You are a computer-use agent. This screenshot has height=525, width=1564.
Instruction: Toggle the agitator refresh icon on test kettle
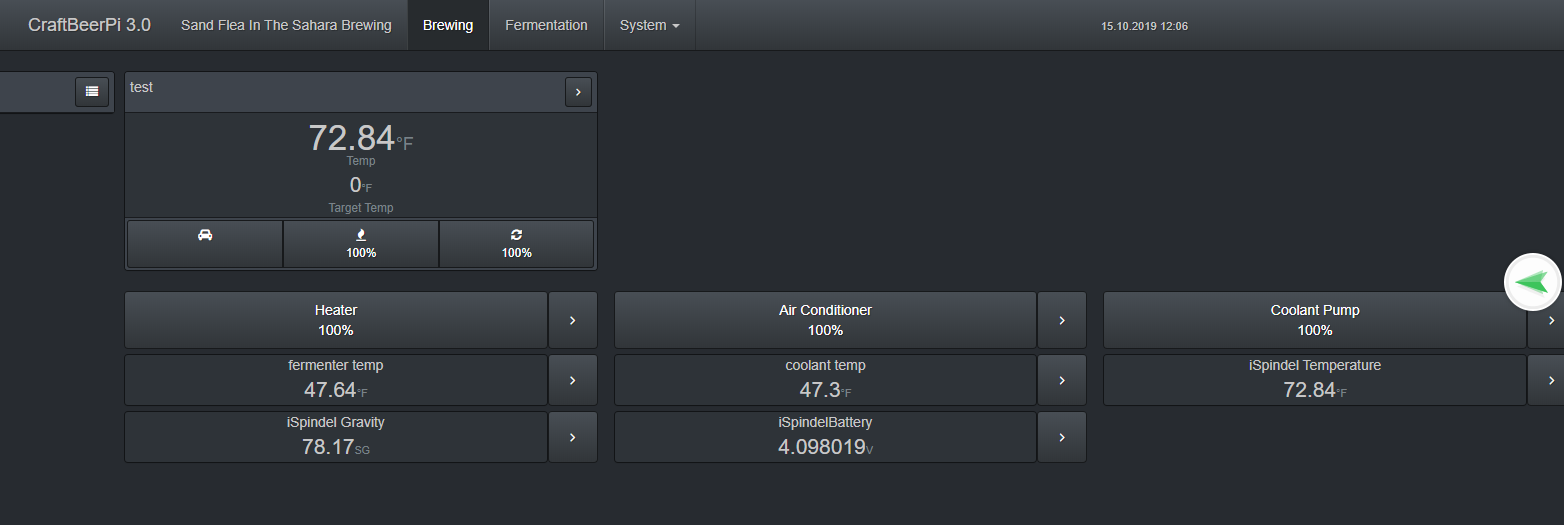click(517, 243)
